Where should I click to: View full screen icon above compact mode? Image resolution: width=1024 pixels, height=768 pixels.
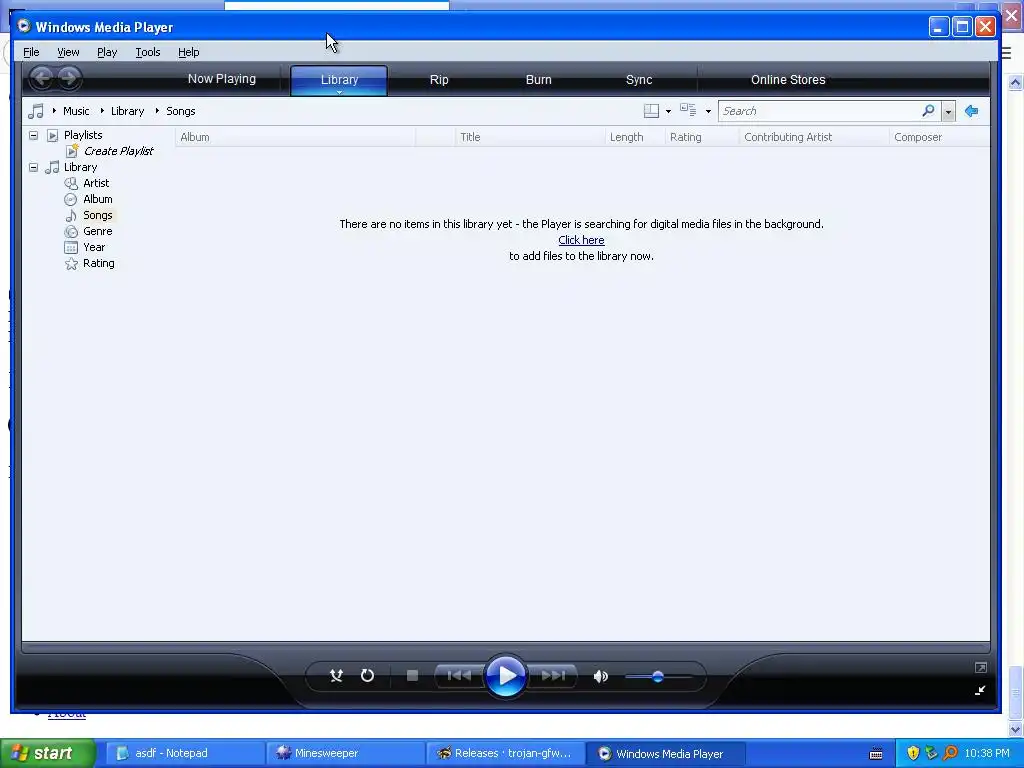tap(980, 667)
